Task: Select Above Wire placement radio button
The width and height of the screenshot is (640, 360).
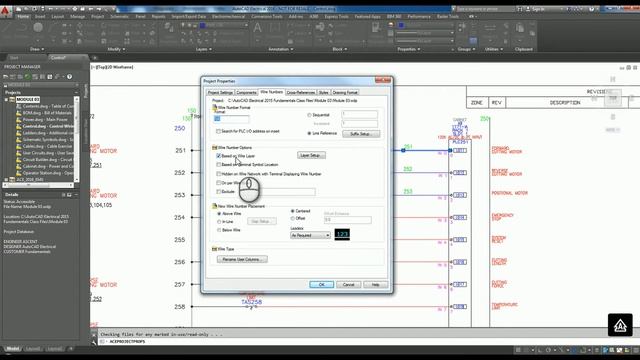Action: [219, 214]
